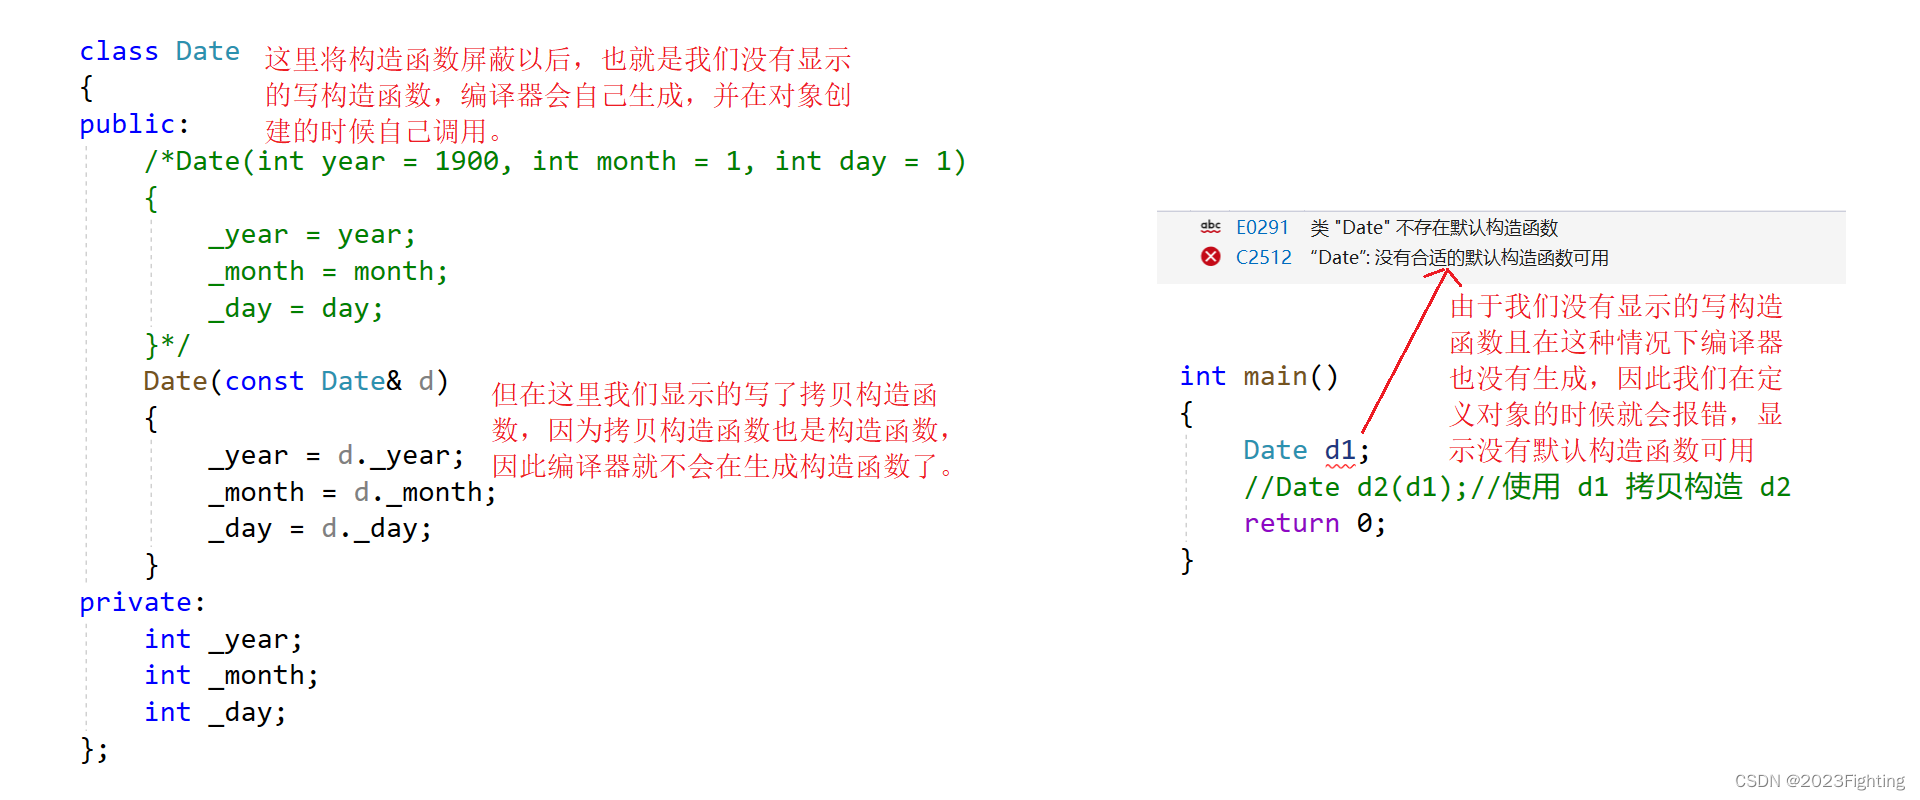Click the green '_year = year;' line

[x=312, y=235]
